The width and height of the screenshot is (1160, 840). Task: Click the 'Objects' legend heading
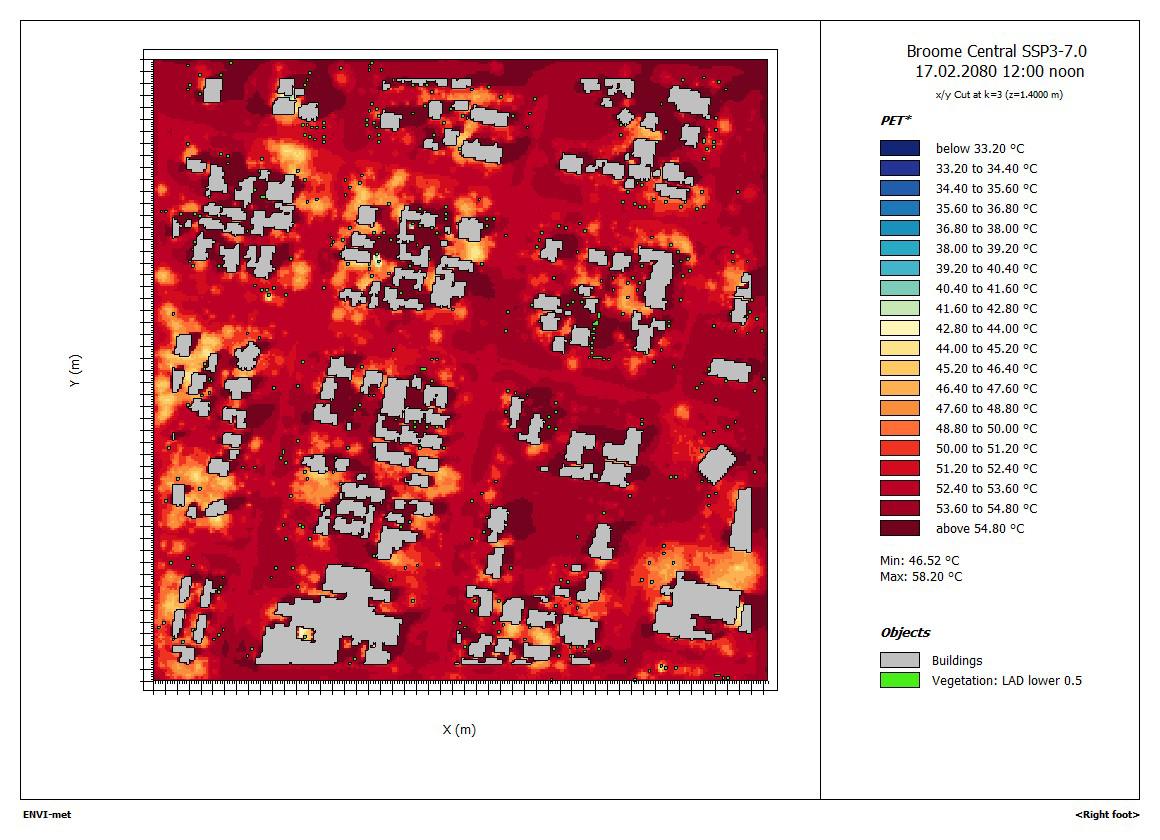click(905, 633)
